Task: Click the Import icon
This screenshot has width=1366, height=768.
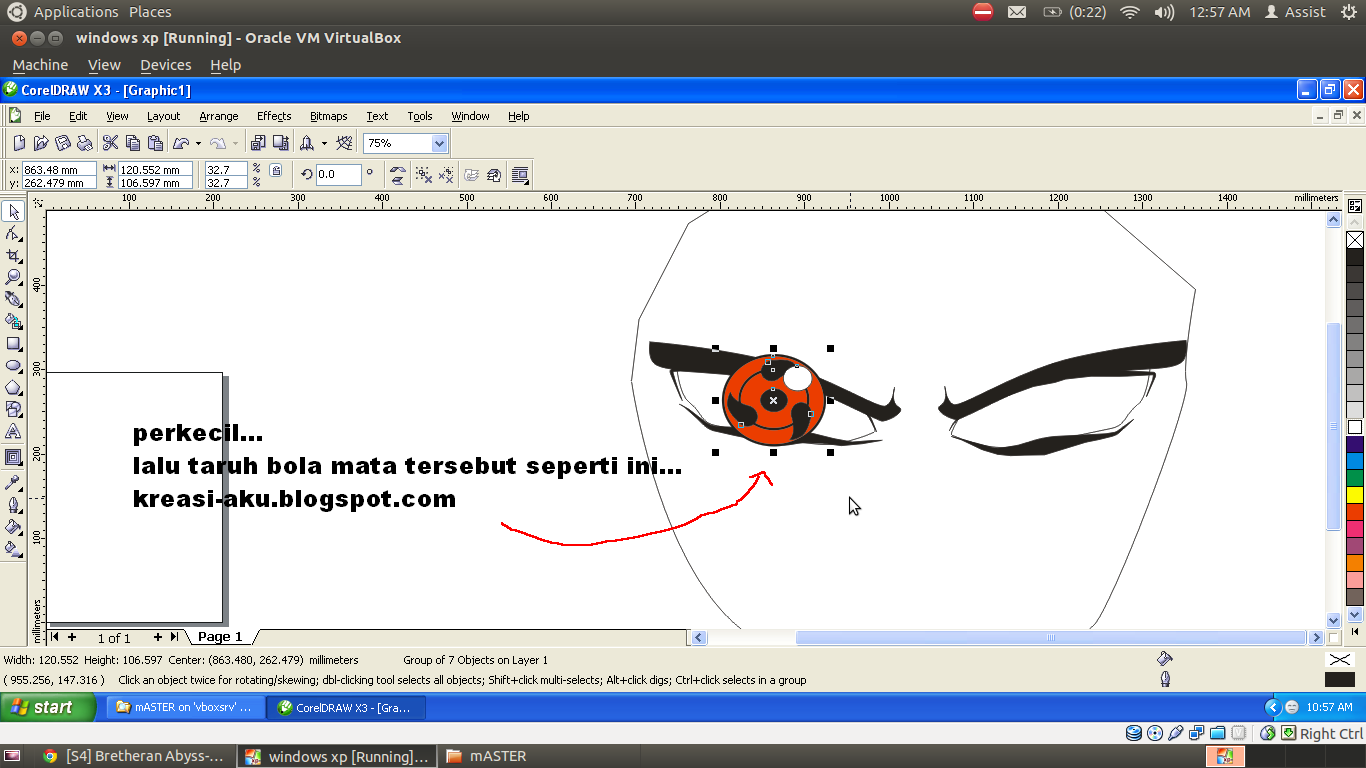Action: [x=258, y=143]
